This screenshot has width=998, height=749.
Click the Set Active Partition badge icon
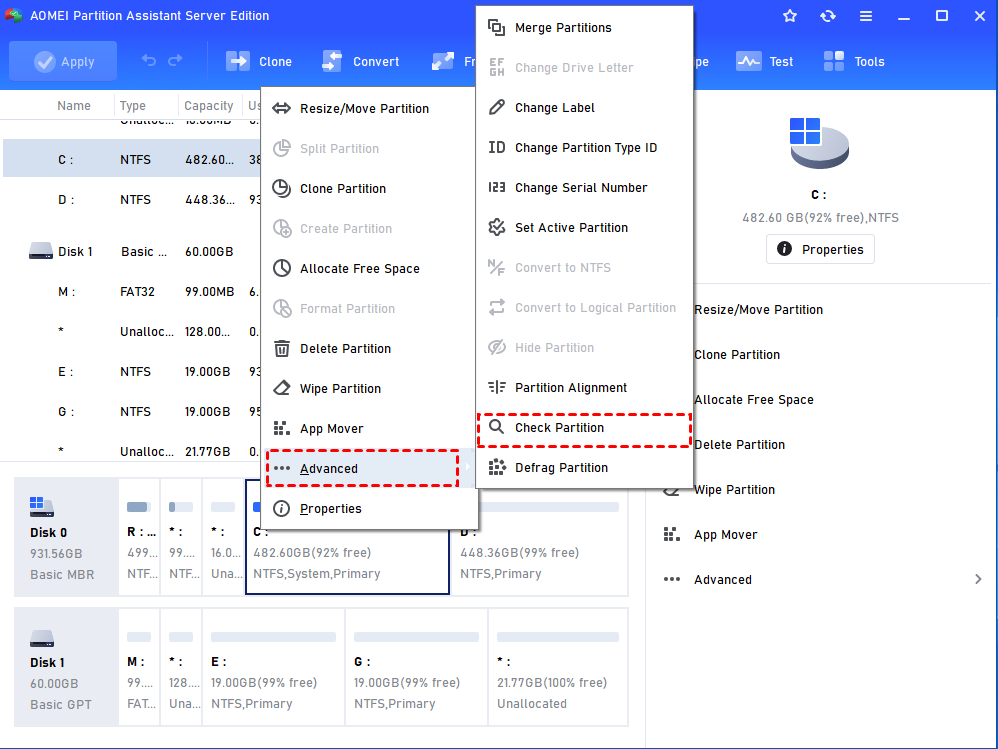coord(496,227)
